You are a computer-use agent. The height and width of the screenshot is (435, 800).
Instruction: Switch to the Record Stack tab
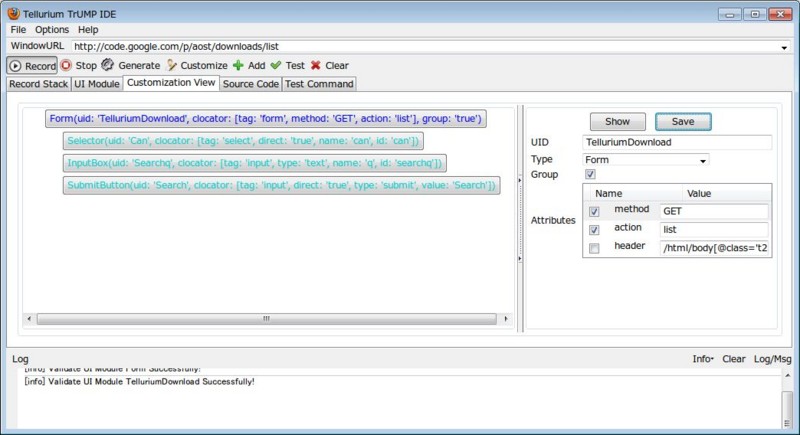[x=38, y=84]
